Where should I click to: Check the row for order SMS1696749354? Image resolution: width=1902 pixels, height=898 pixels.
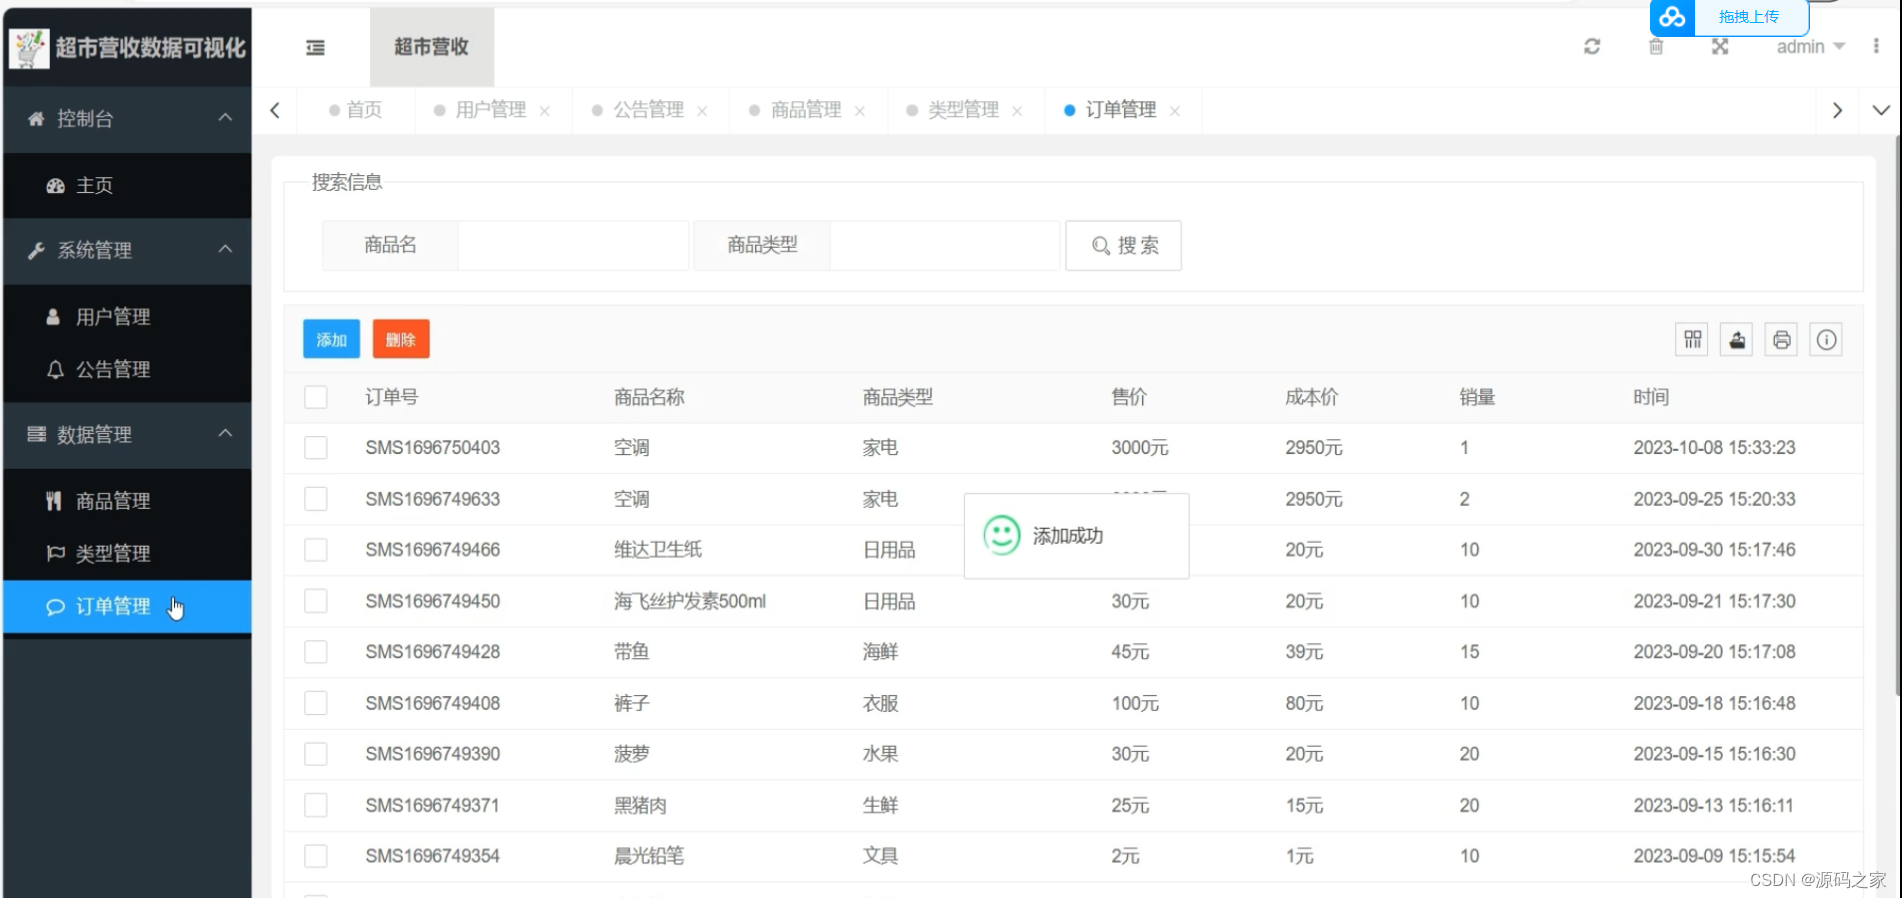click(x=316, y=855)
